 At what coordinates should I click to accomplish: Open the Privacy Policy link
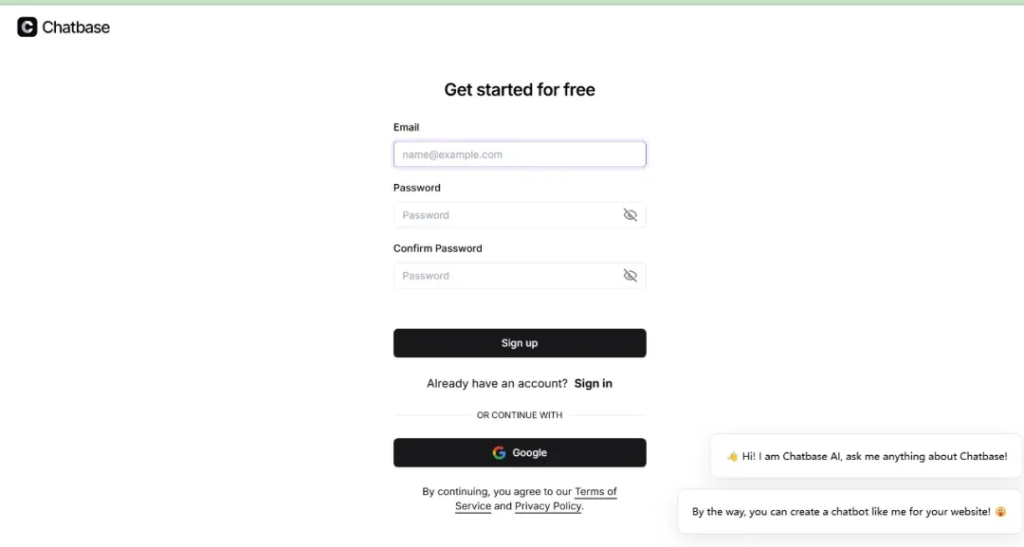pyautogui.click(x=547, y=506)
